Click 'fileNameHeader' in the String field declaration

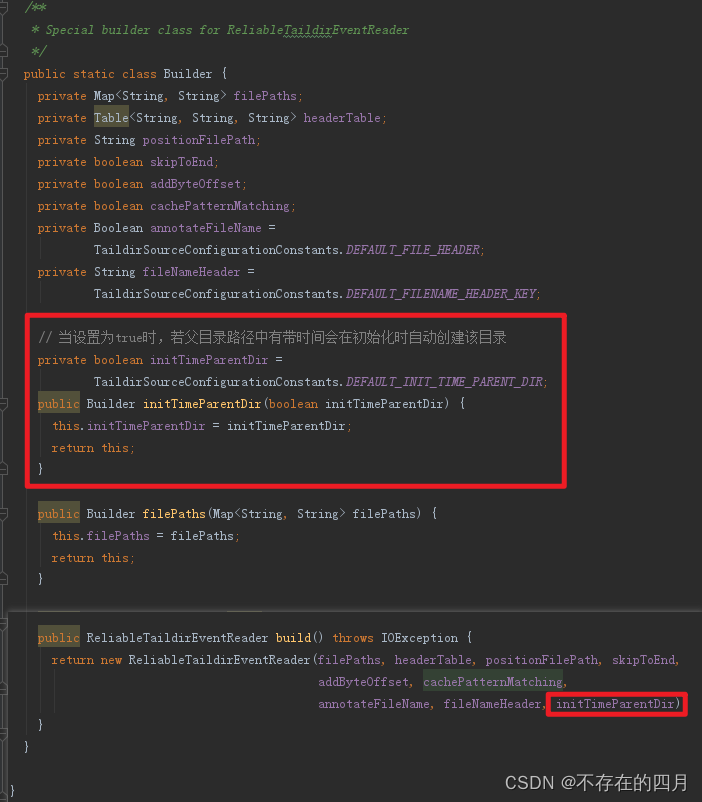pyautogui.click(x=191, y=272)
